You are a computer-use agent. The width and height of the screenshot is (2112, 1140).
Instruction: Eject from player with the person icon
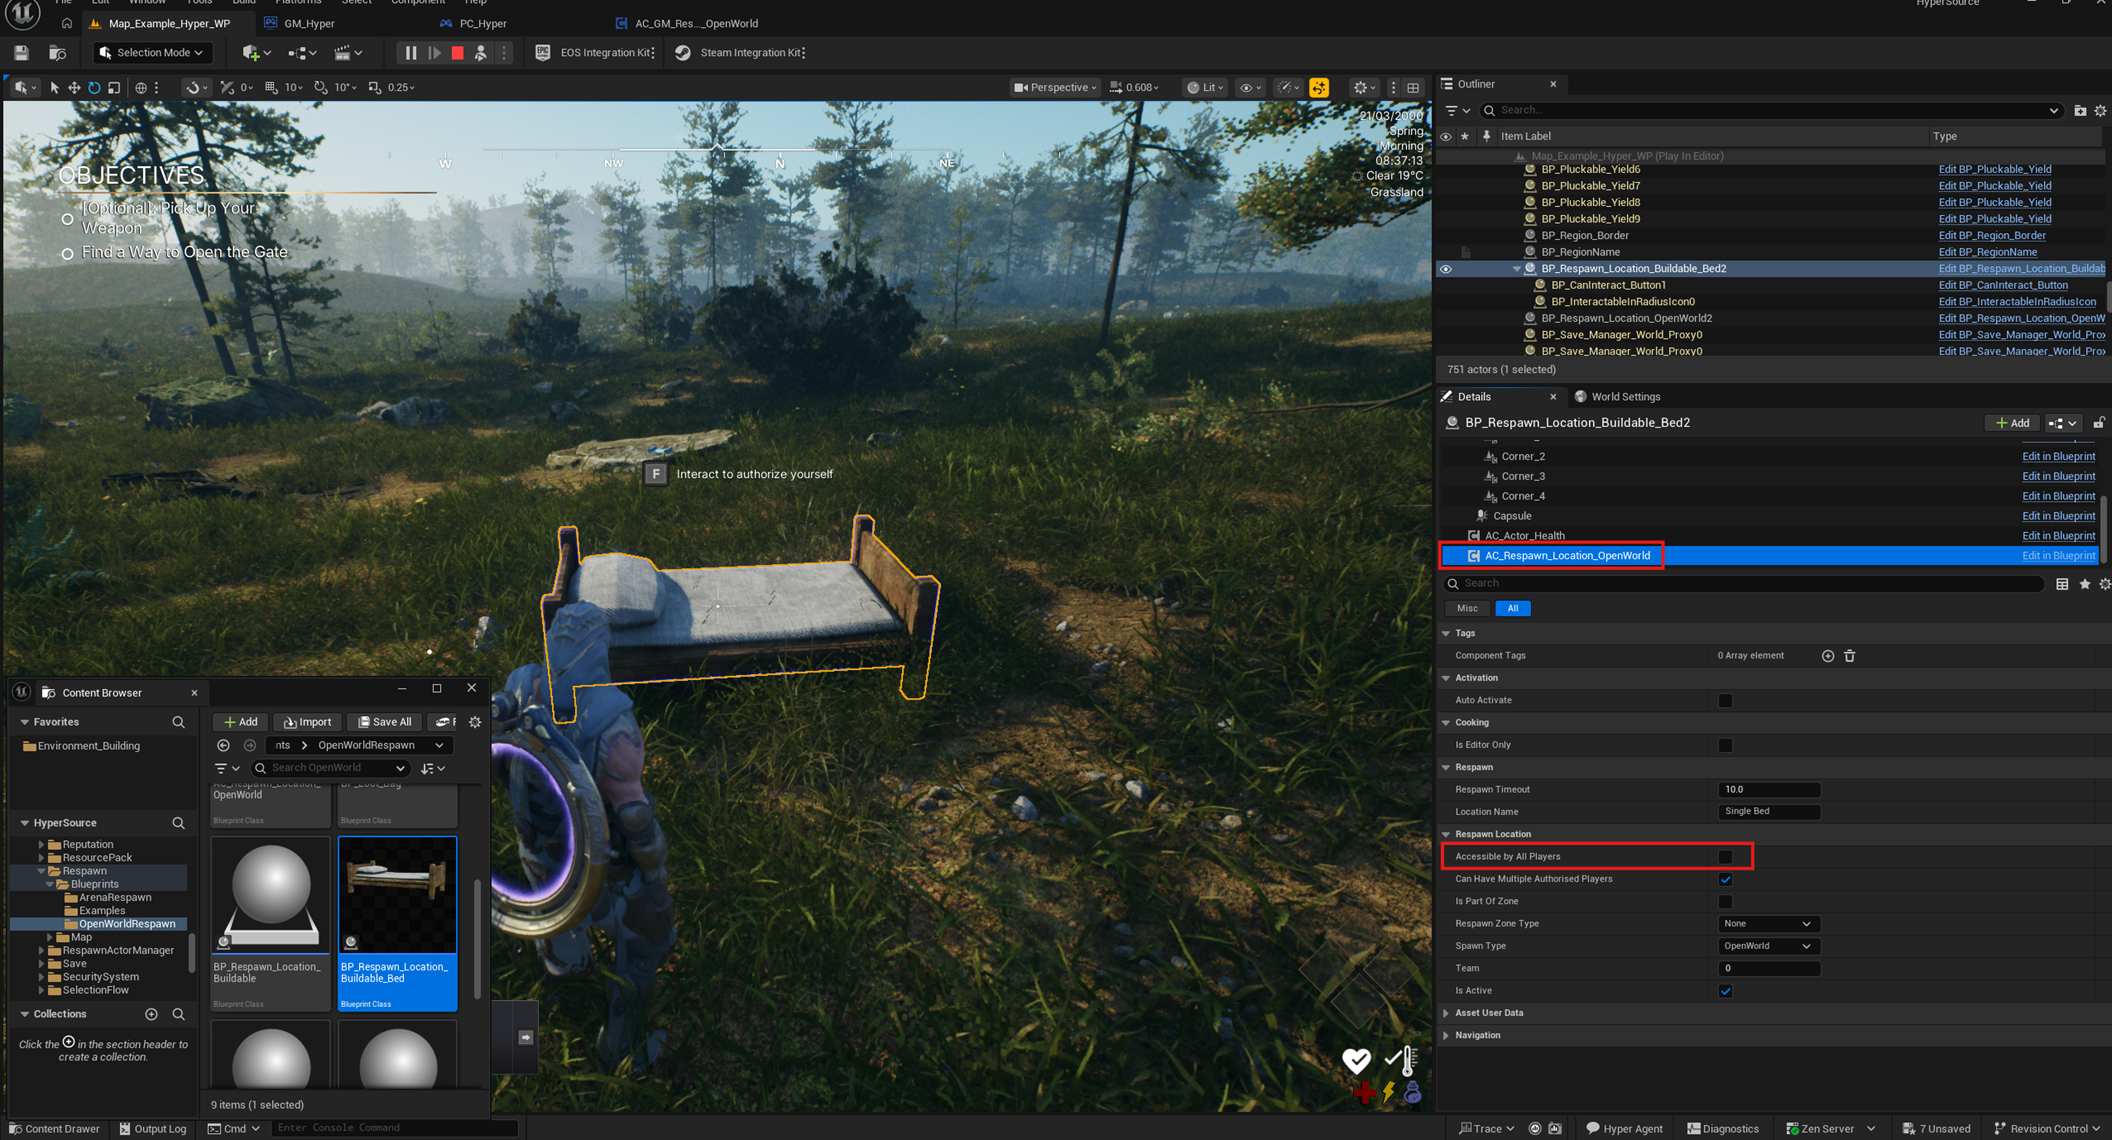[481, 53]
